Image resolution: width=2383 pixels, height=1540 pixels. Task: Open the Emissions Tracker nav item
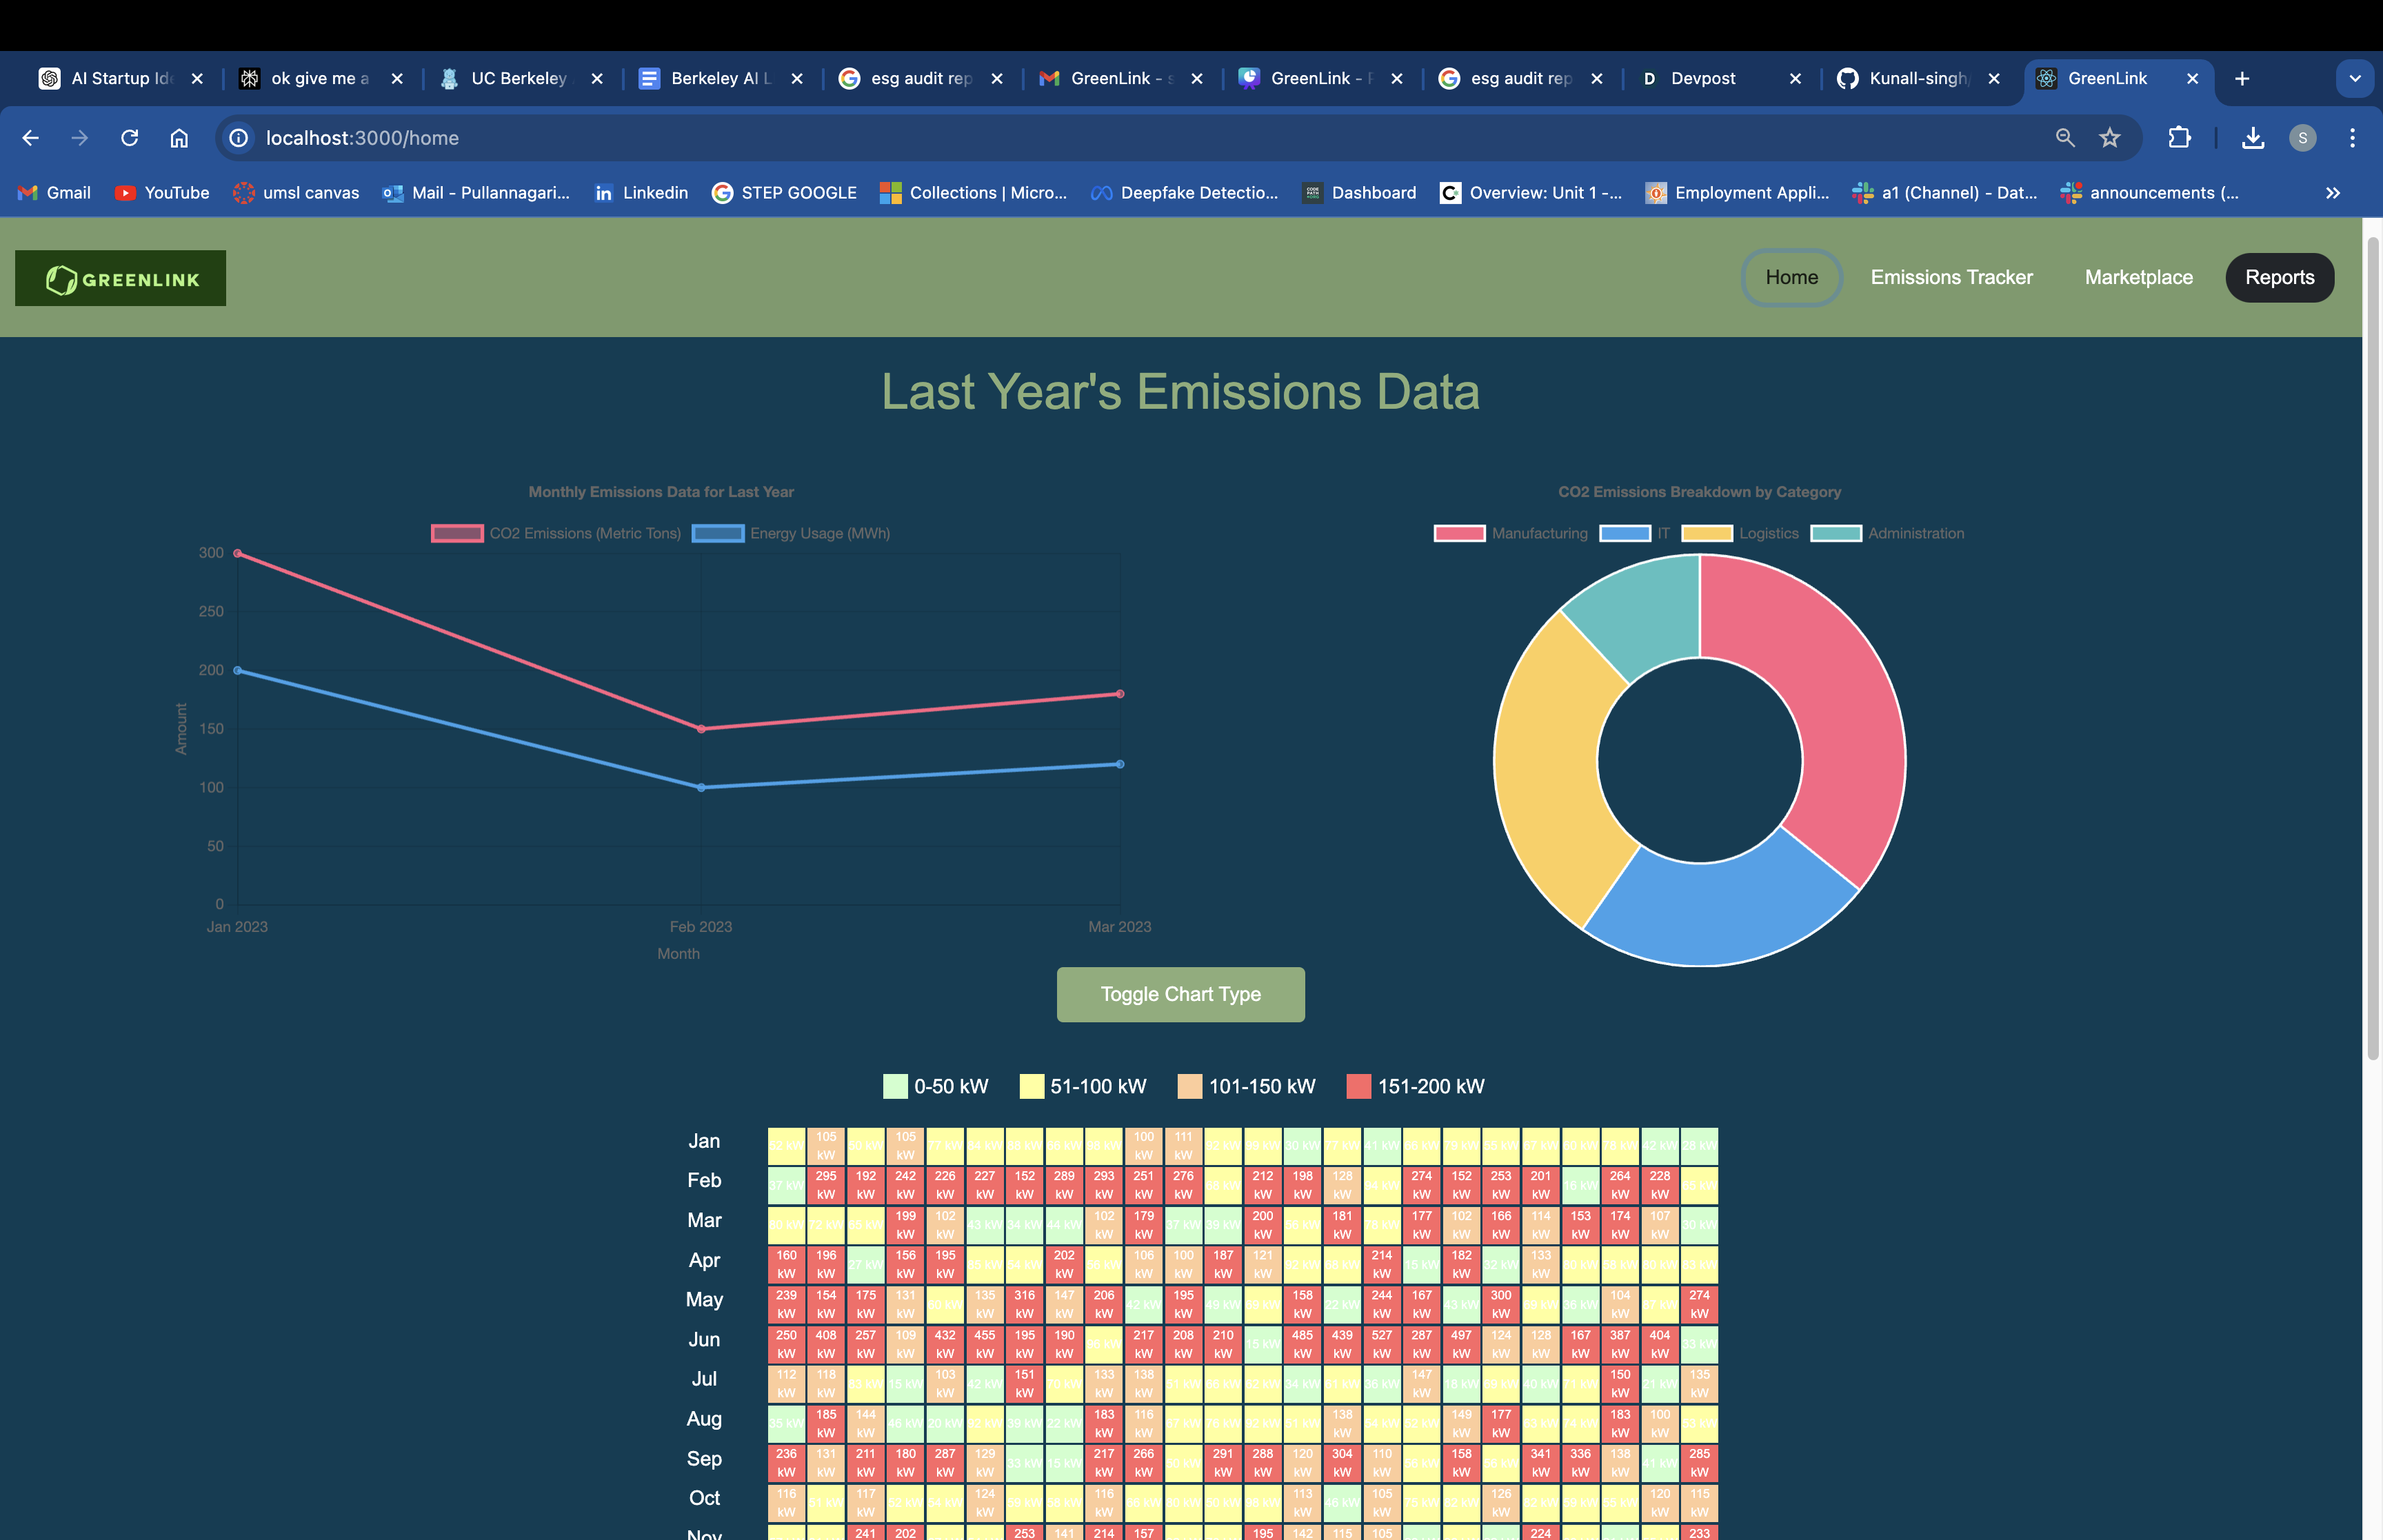(1951, 277)
